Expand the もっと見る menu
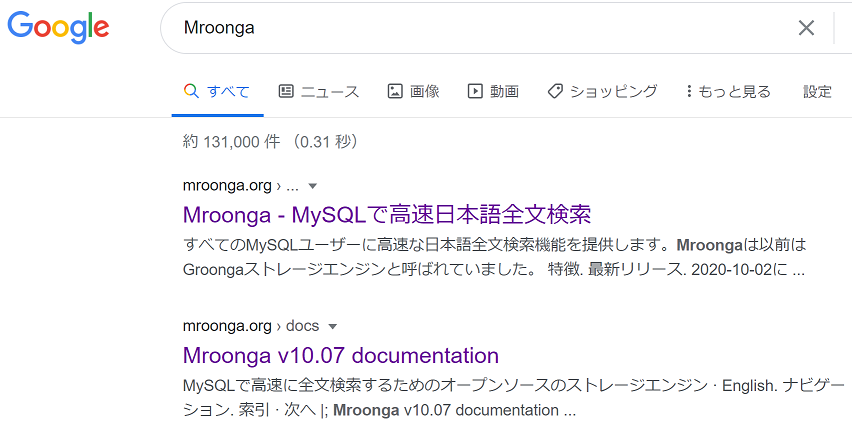 [728, 91]
